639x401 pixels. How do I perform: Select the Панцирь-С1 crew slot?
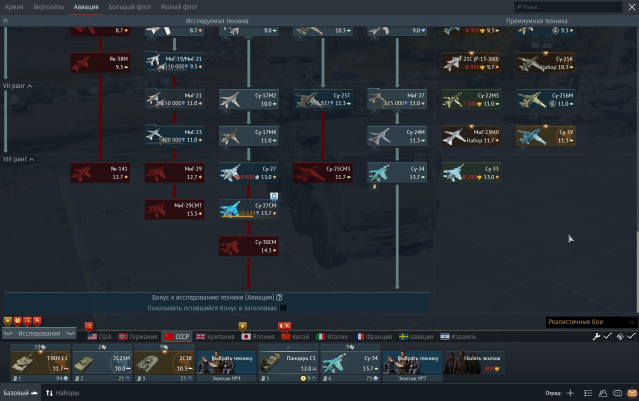coord(291,363)
